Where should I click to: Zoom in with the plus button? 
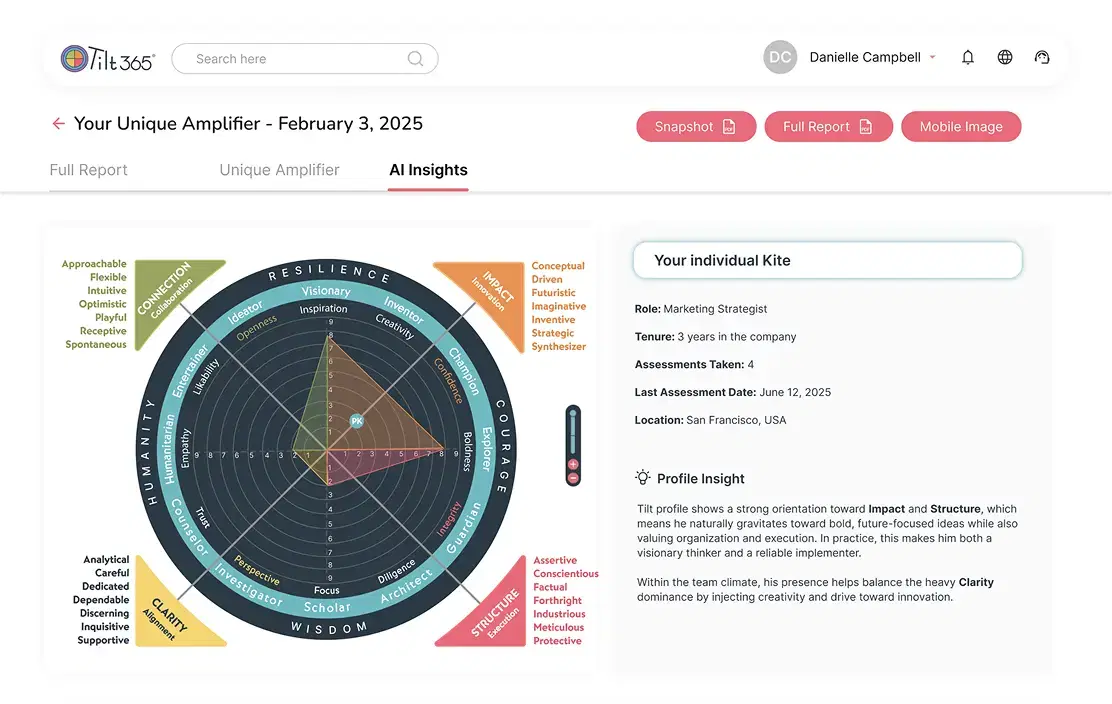(x=573, y=464)
